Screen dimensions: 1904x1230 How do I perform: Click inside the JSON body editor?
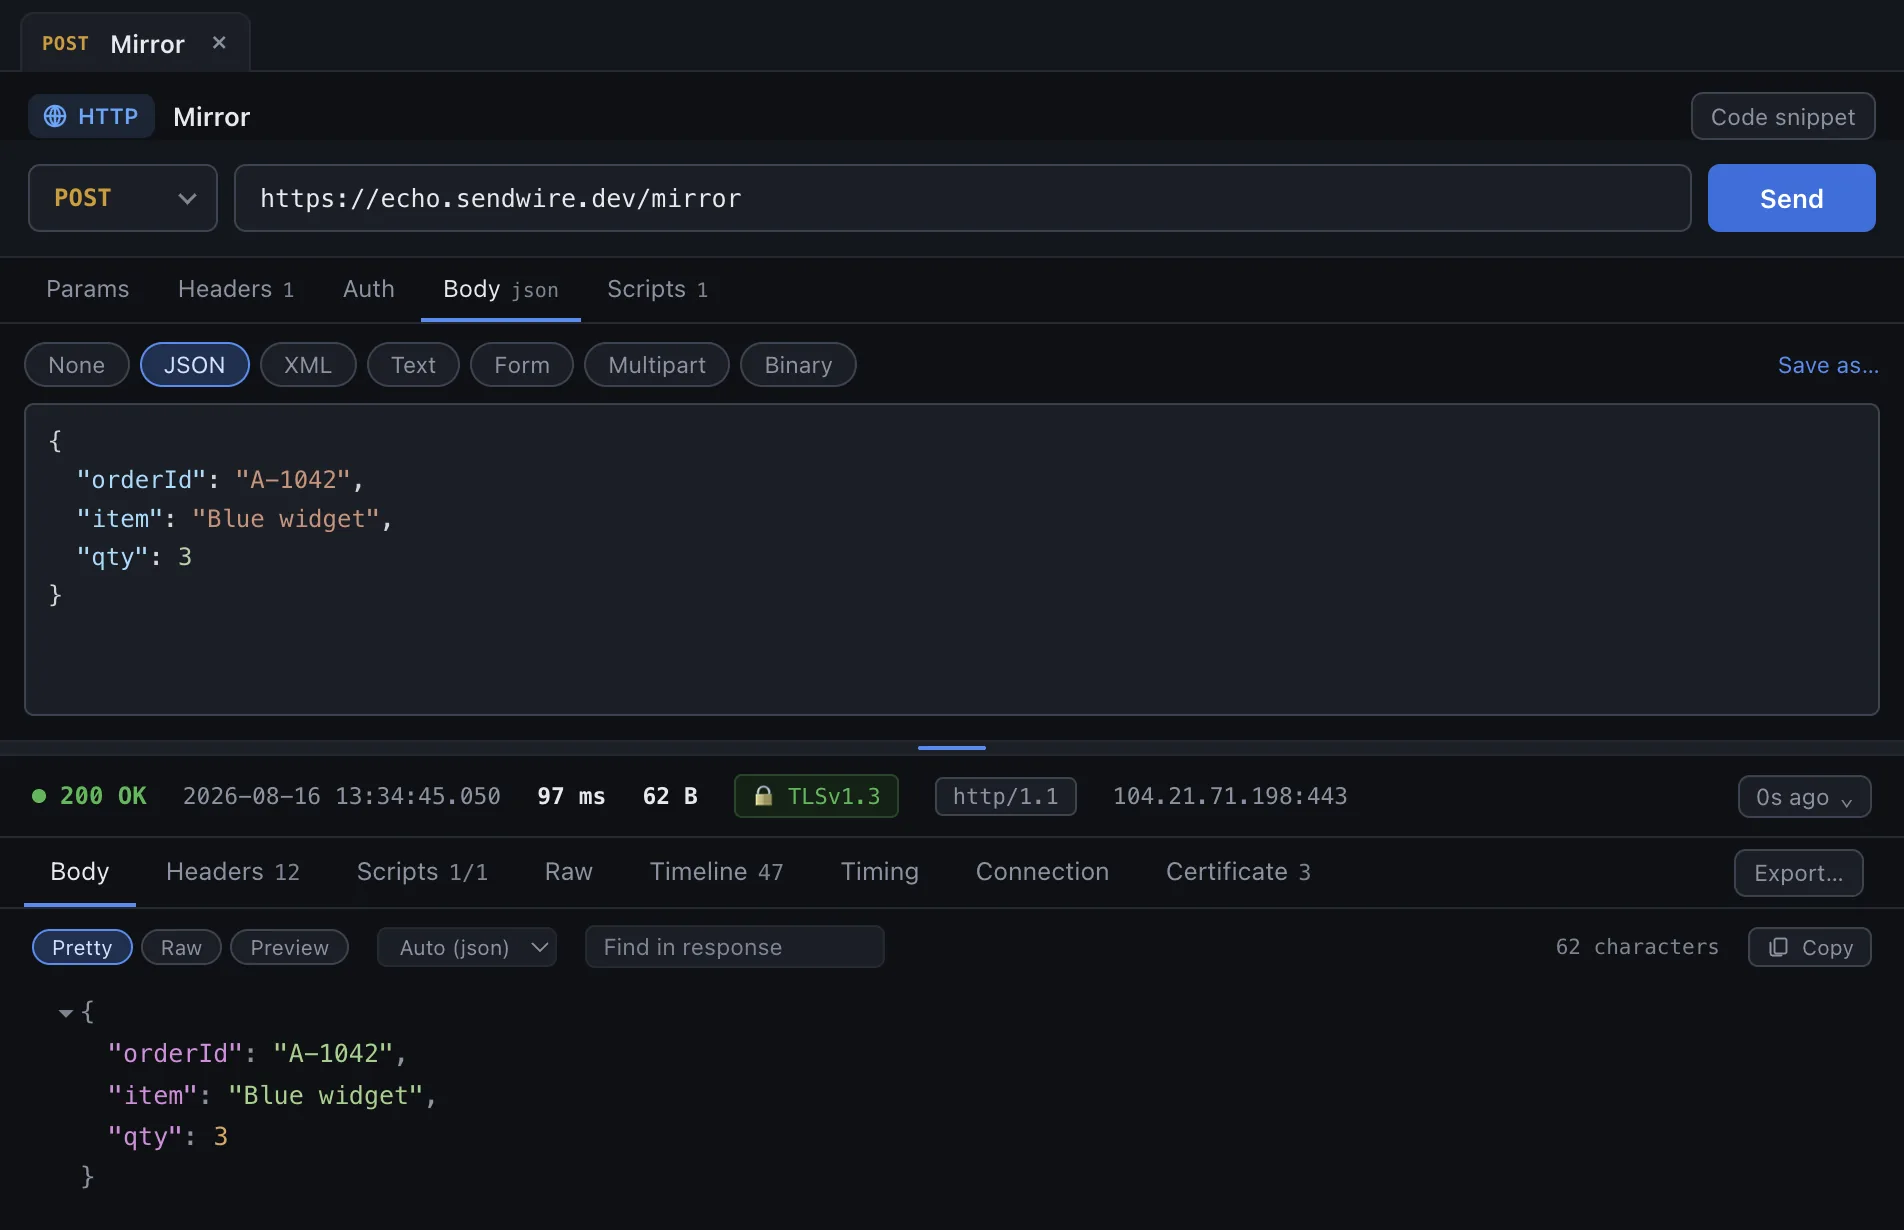(952, 560)
